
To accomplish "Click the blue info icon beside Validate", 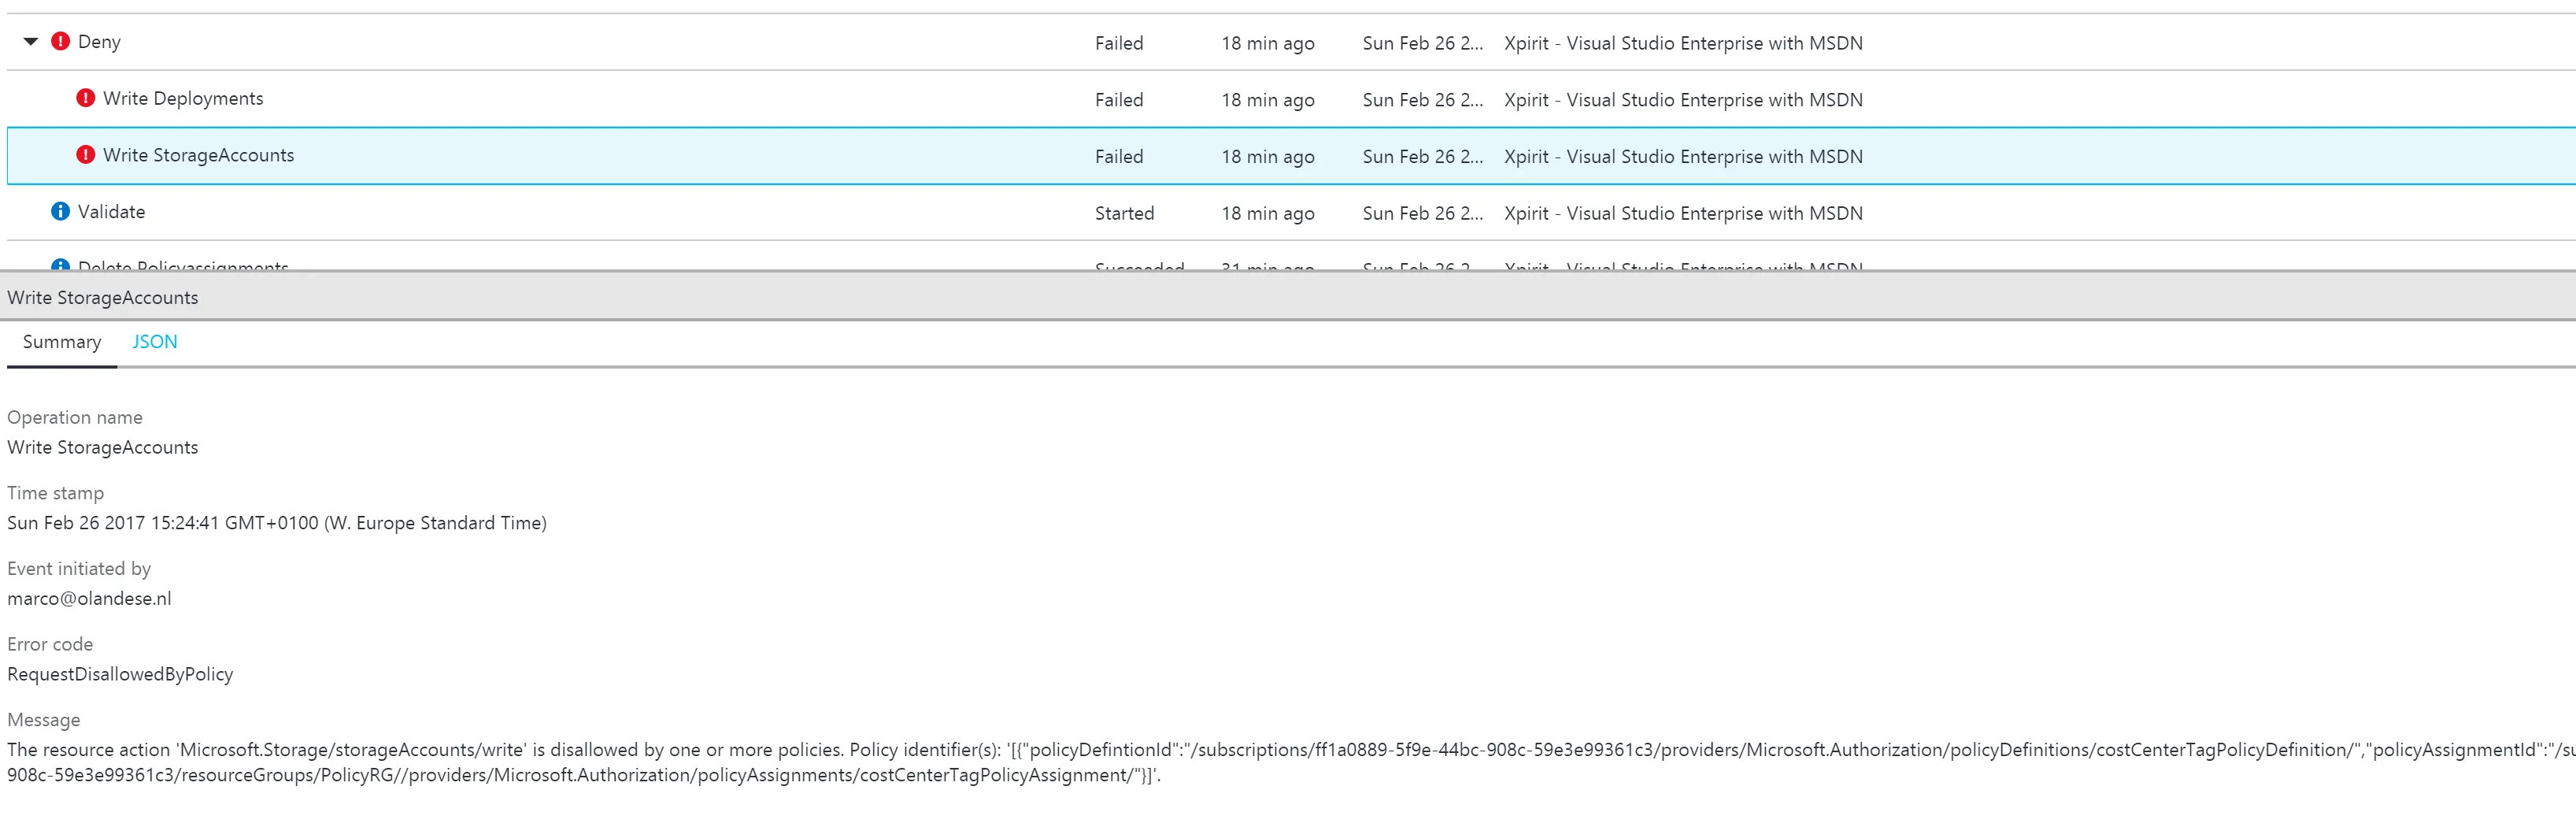I will pos(60,211).
